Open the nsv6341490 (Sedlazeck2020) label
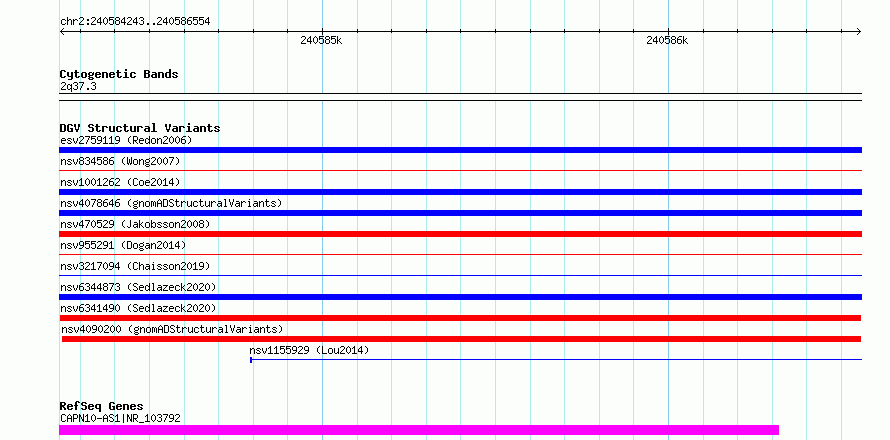890x440 pixels. coord(138,308)
